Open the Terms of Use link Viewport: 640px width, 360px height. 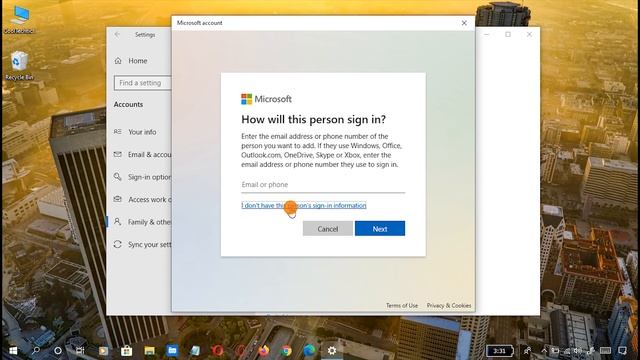[x=402, y=305]
